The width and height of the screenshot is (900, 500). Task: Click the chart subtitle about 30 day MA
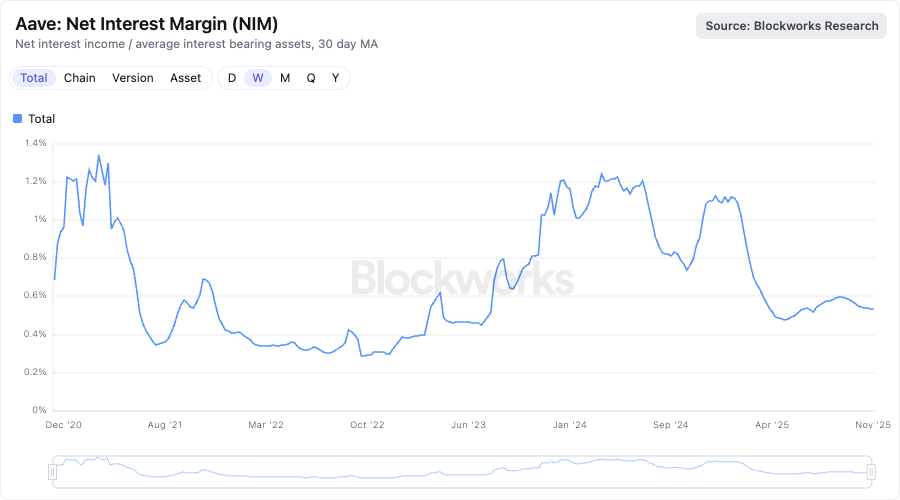coord(196,44)
